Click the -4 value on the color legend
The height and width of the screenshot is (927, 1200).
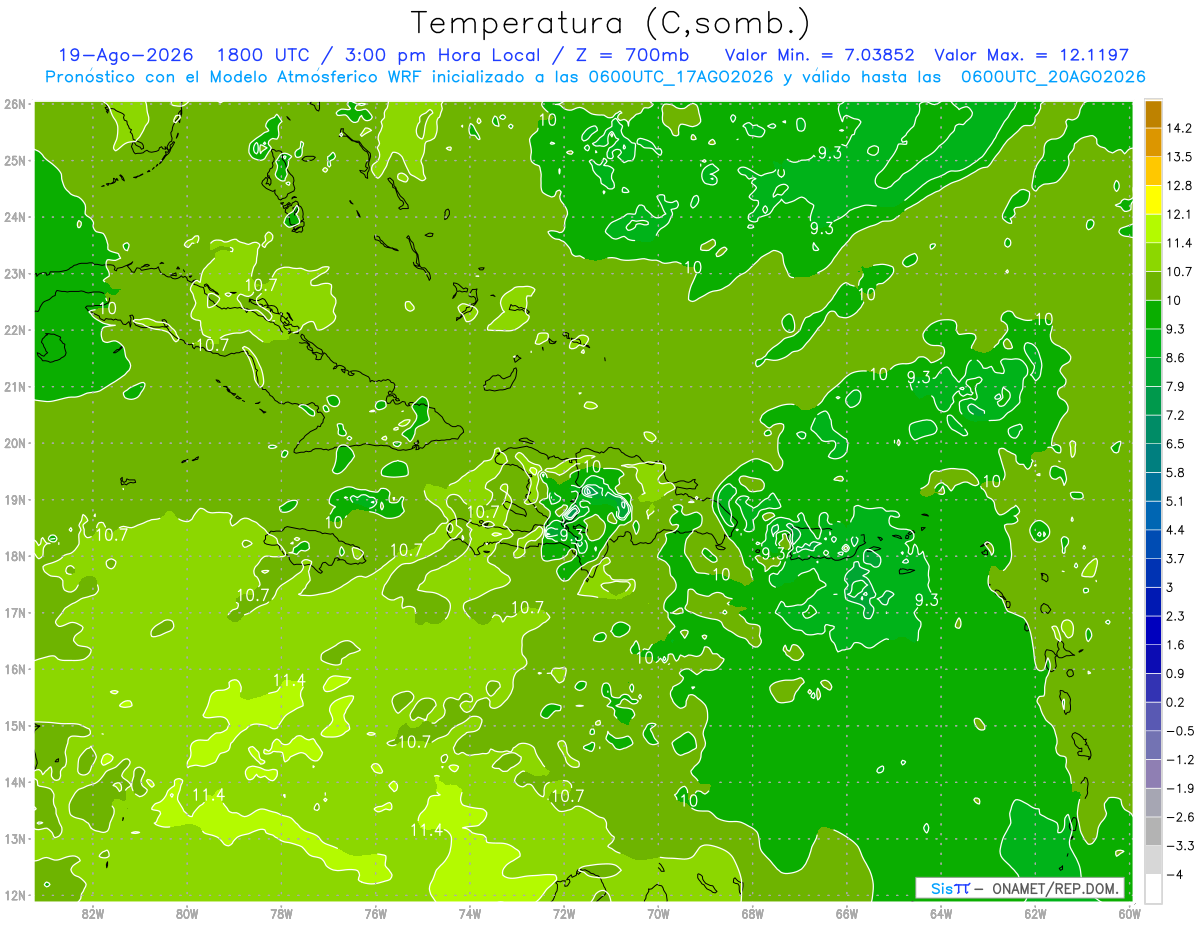(x=1174, y=874)
